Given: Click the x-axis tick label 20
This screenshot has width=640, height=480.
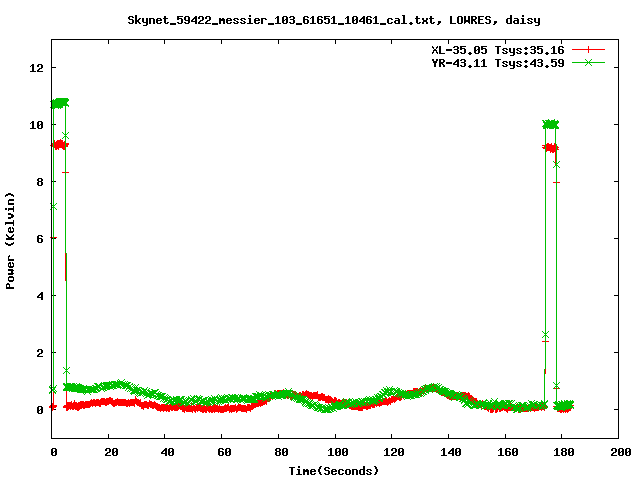Looking at the screenshot, I should (111, 452).
